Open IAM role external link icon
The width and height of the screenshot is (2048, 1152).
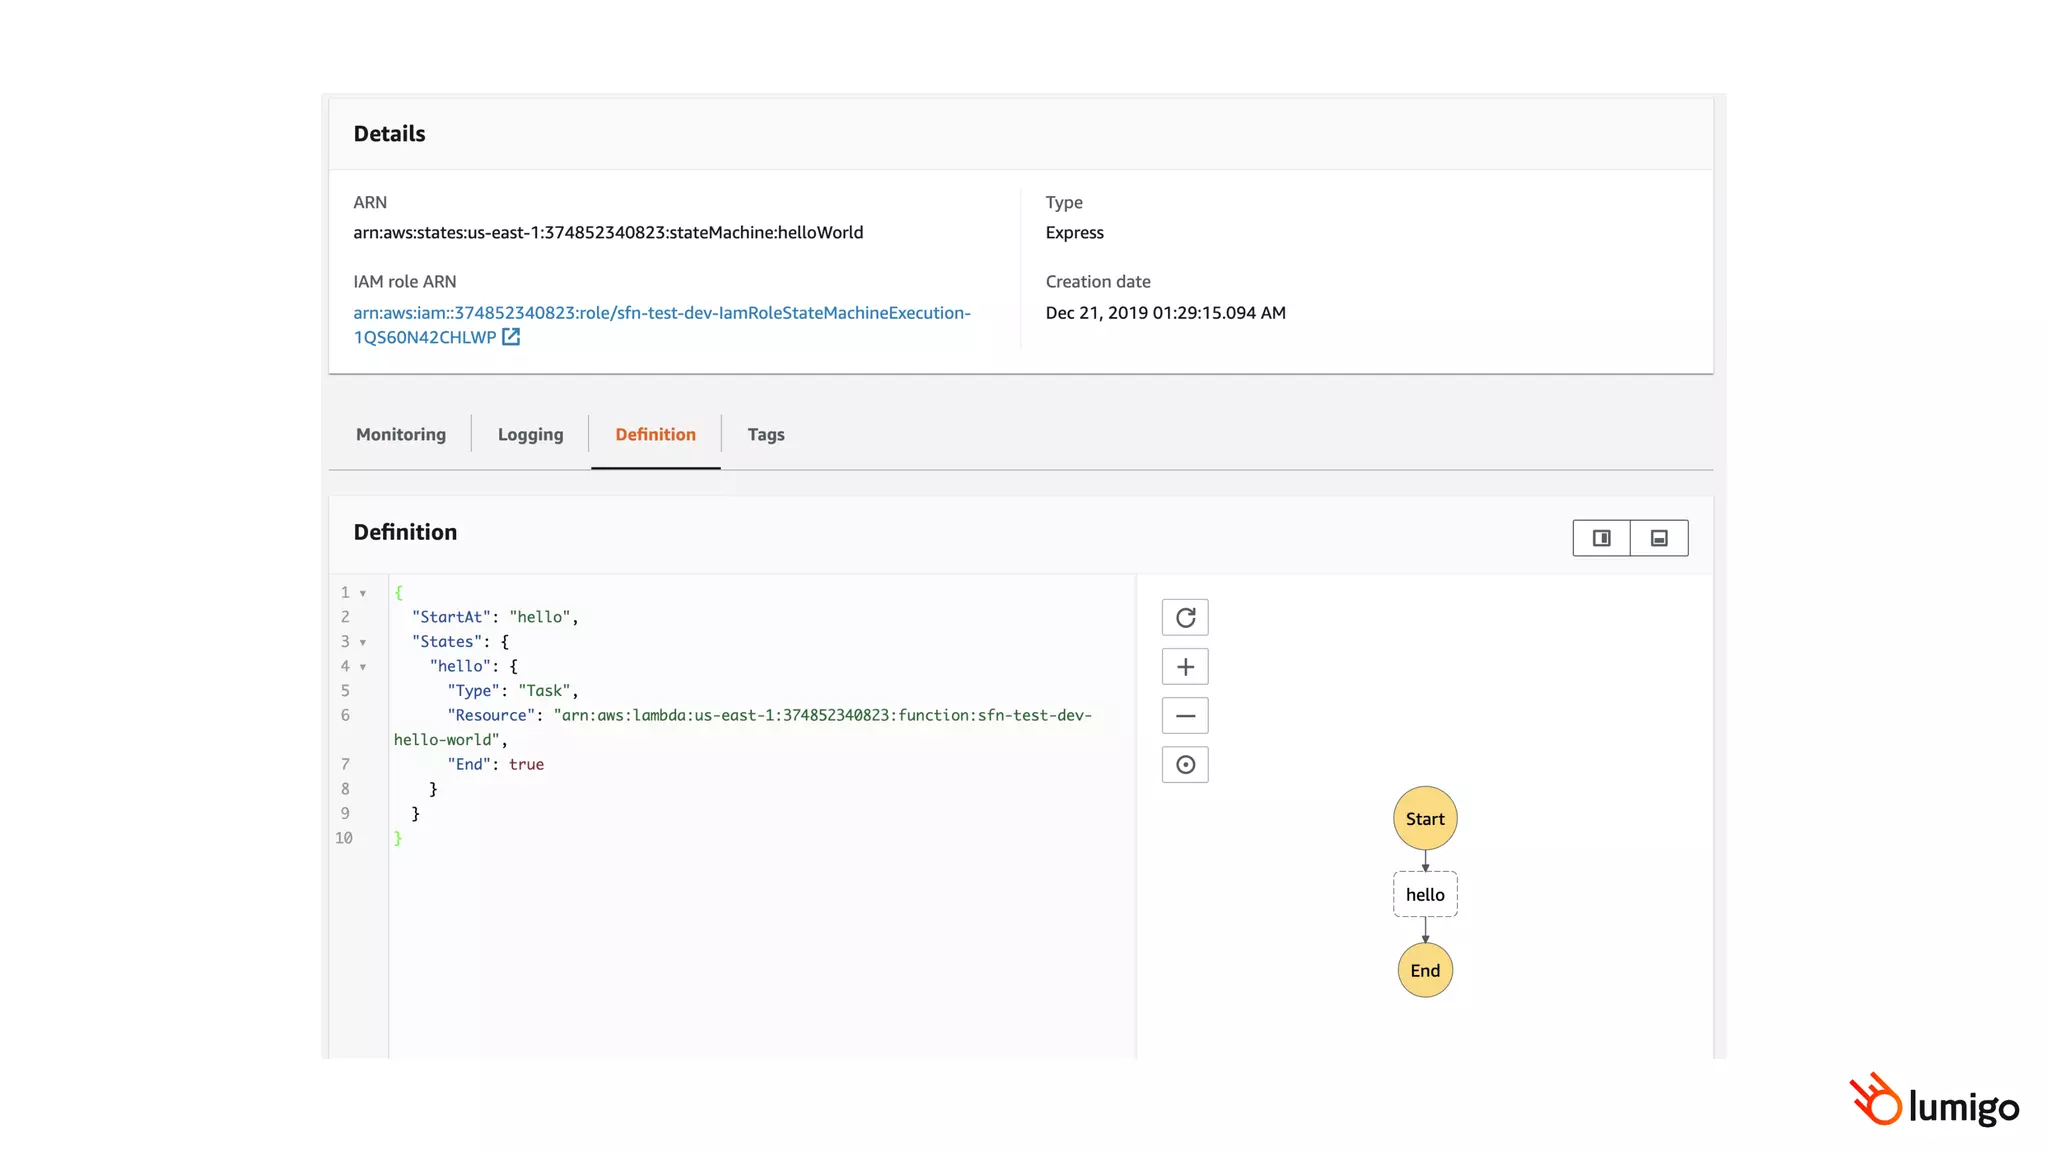511,337
